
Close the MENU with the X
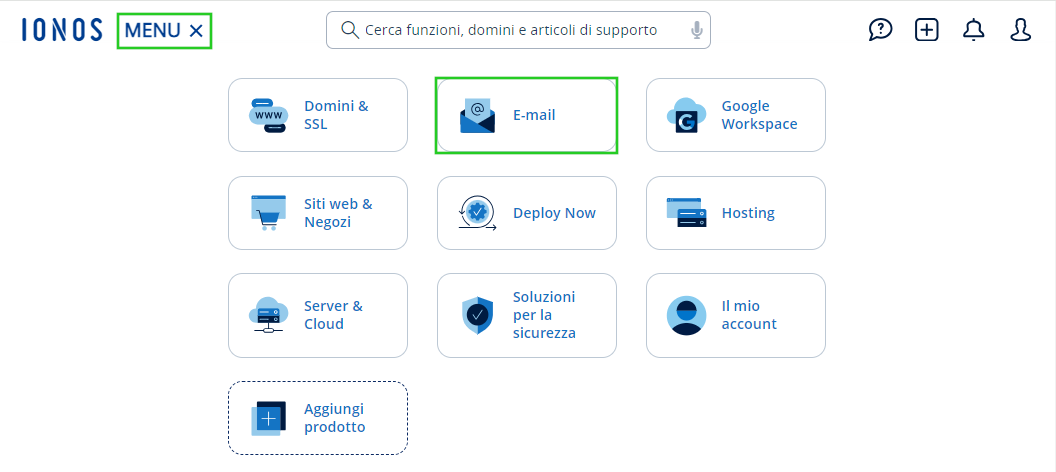(196, 30)
